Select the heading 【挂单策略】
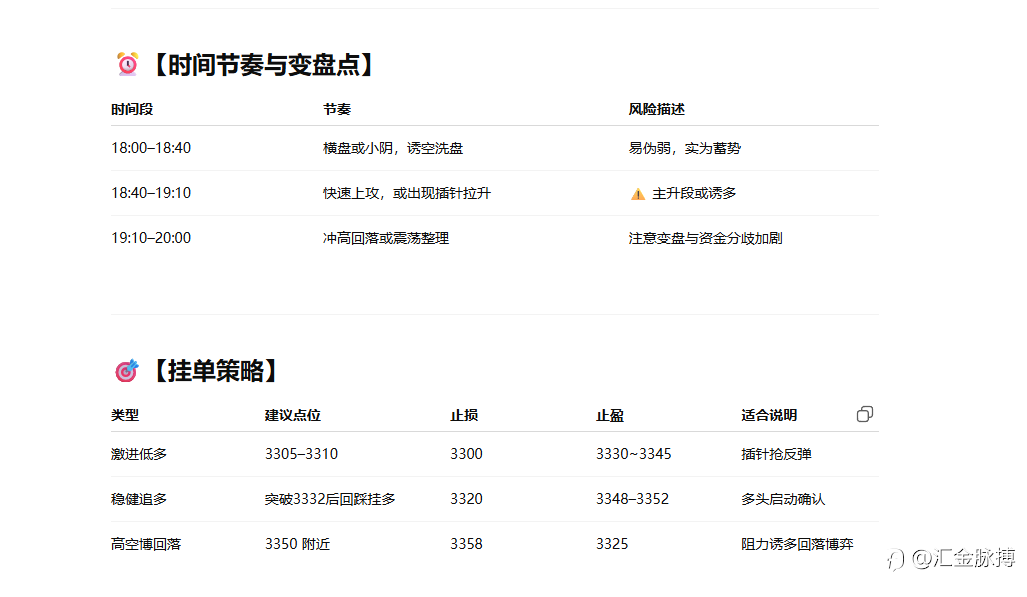The image size is (1027, 597). (215, 371)
